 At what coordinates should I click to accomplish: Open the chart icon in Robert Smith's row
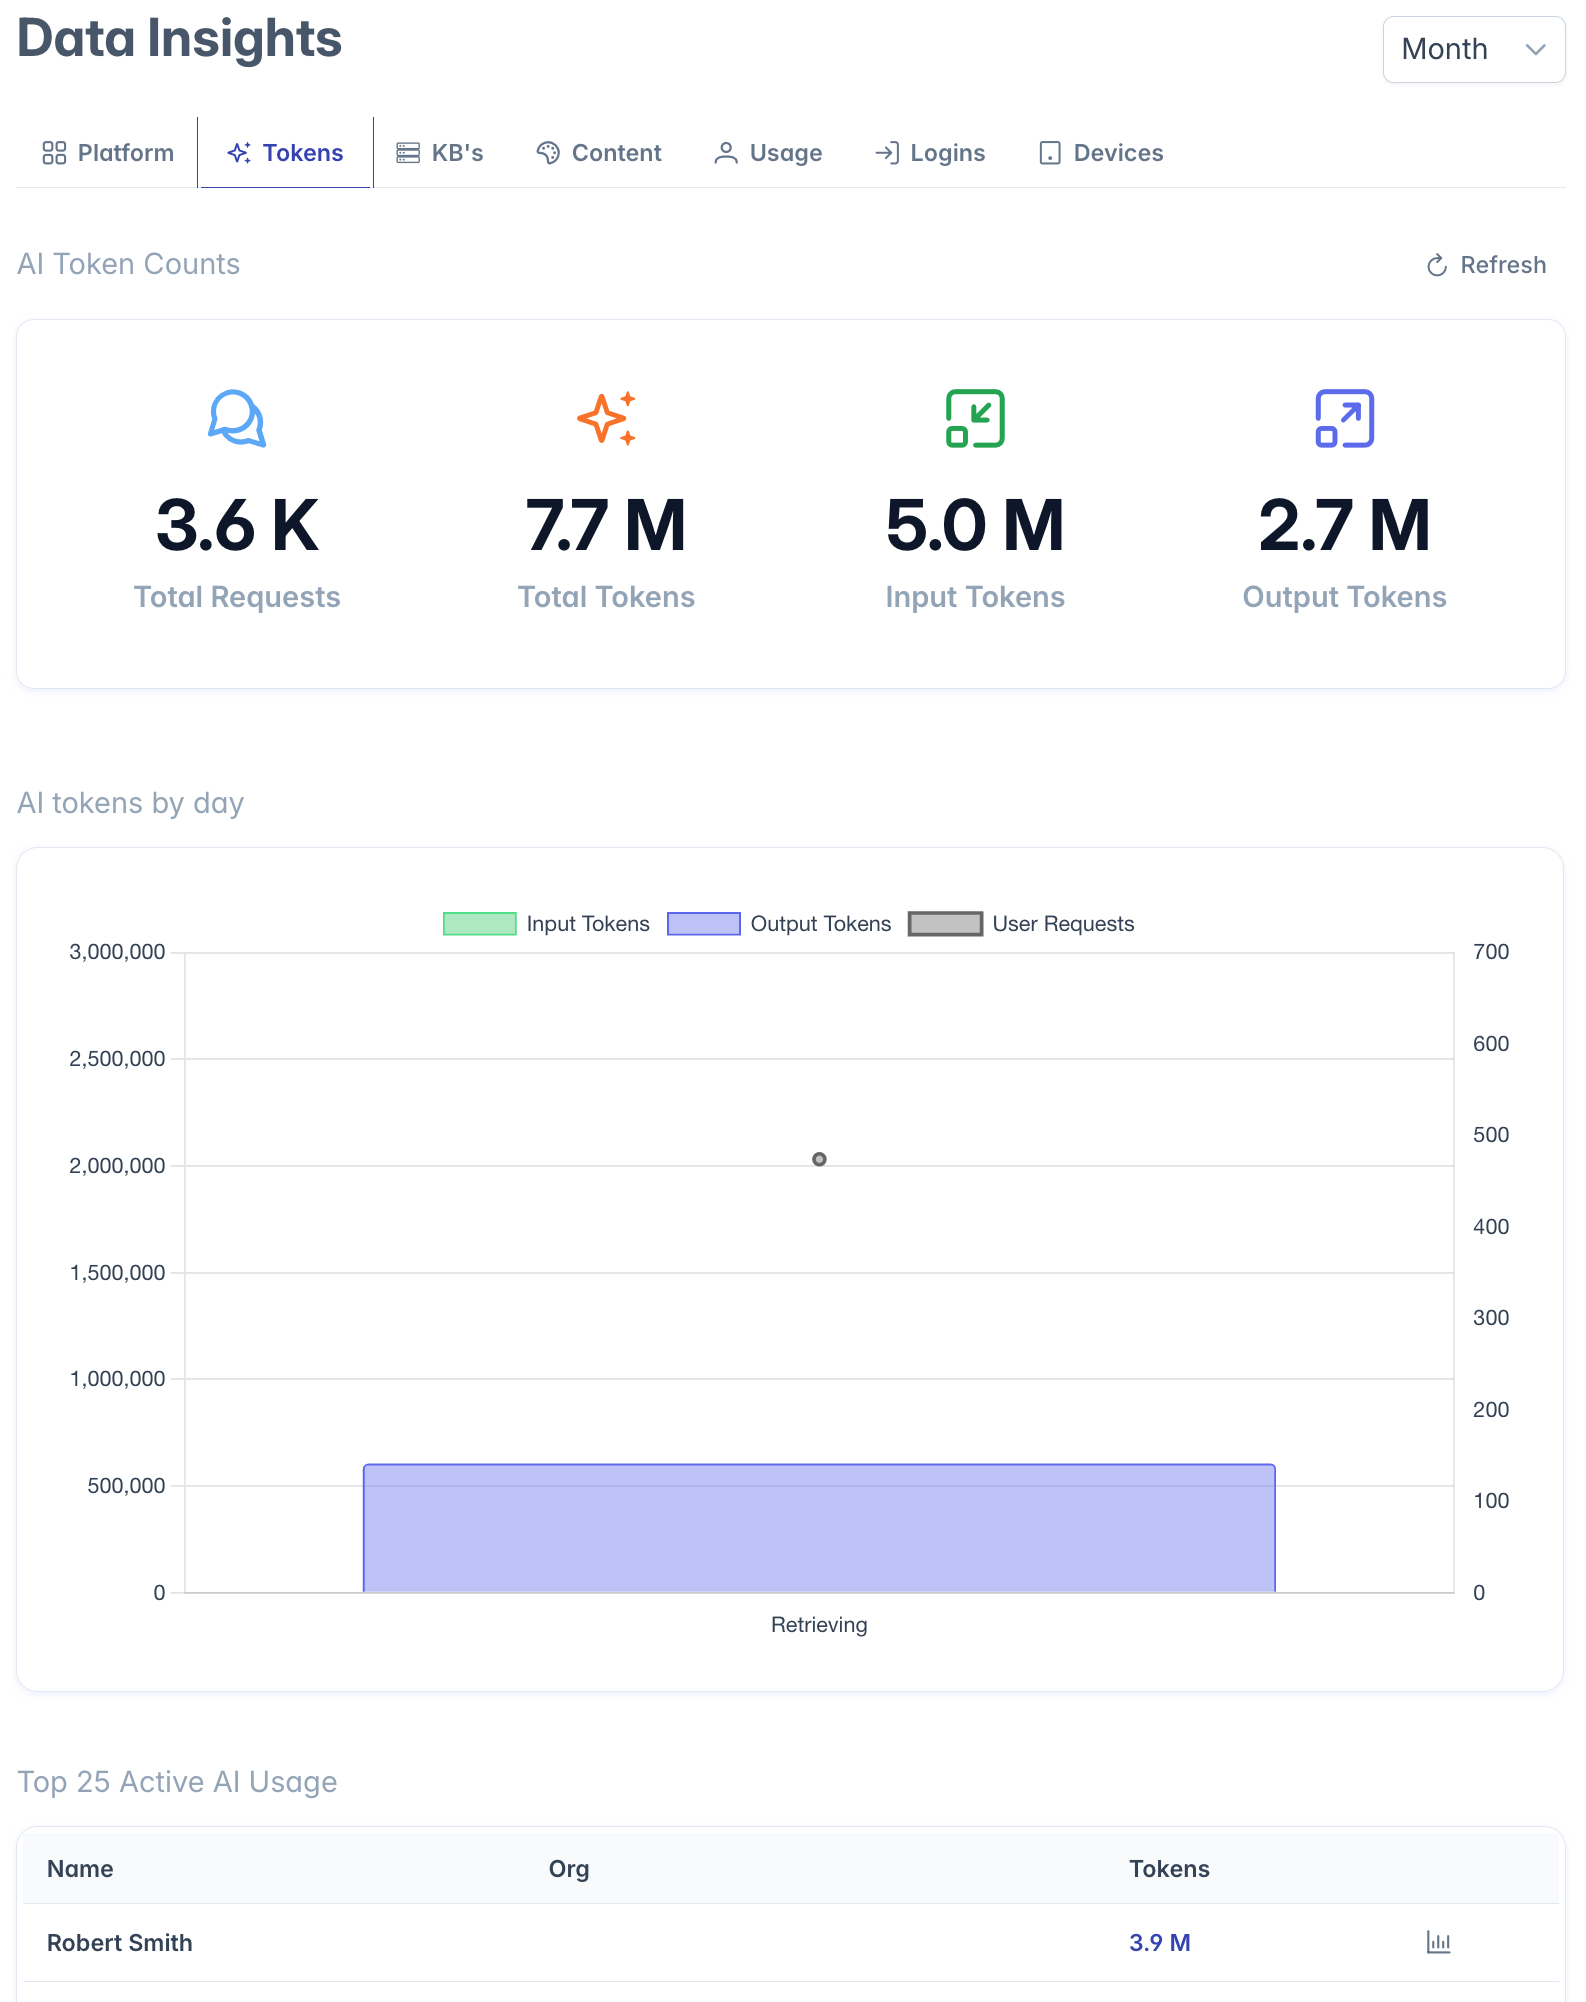(1438, 1942)
